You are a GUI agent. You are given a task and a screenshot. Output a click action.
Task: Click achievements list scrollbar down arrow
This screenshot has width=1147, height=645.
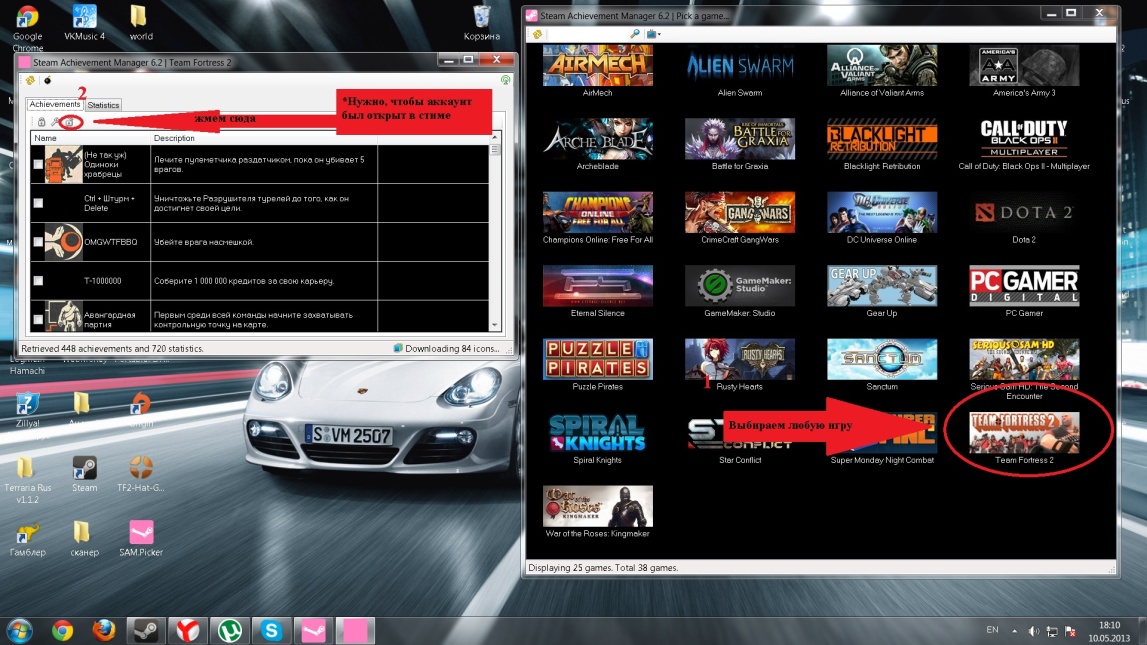pos(495,325)
